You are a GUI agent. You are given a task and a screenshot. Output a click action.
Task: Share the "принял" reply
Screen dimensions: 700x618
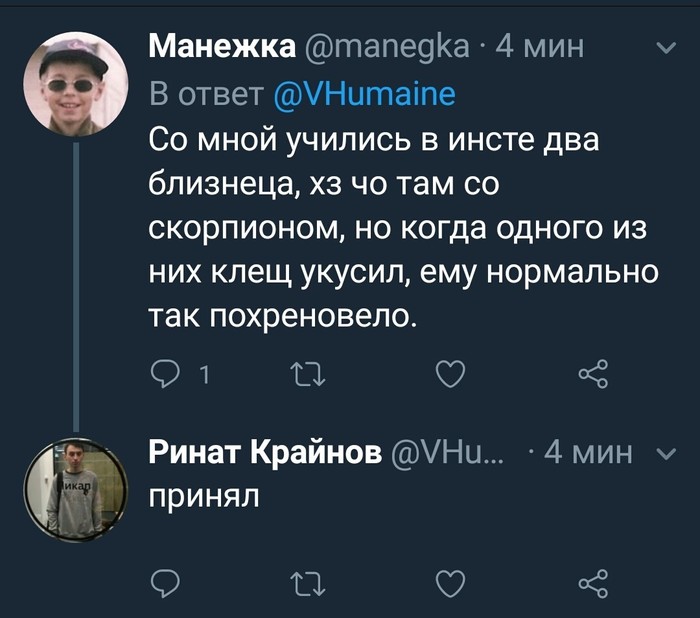coord(593,581)
